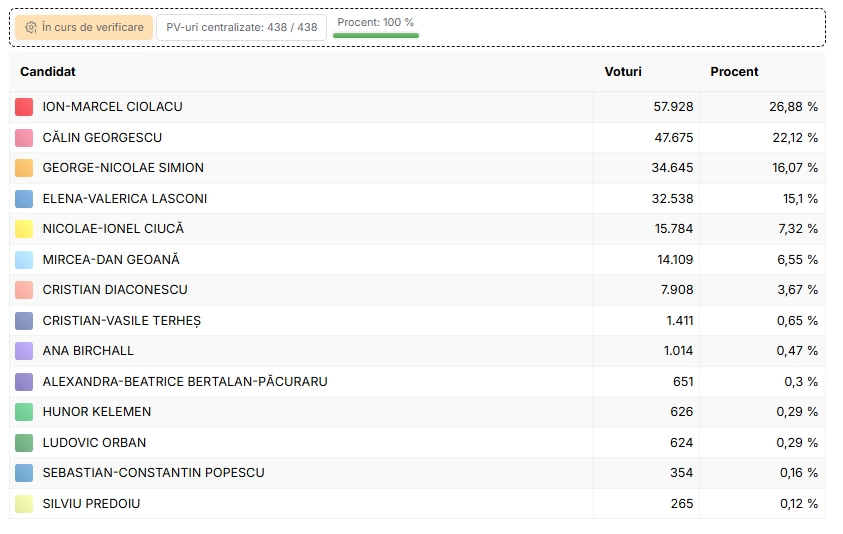Click the green Procent 100% progress bar
Screen dimensions: 843x534
click(x=376, y=35)
